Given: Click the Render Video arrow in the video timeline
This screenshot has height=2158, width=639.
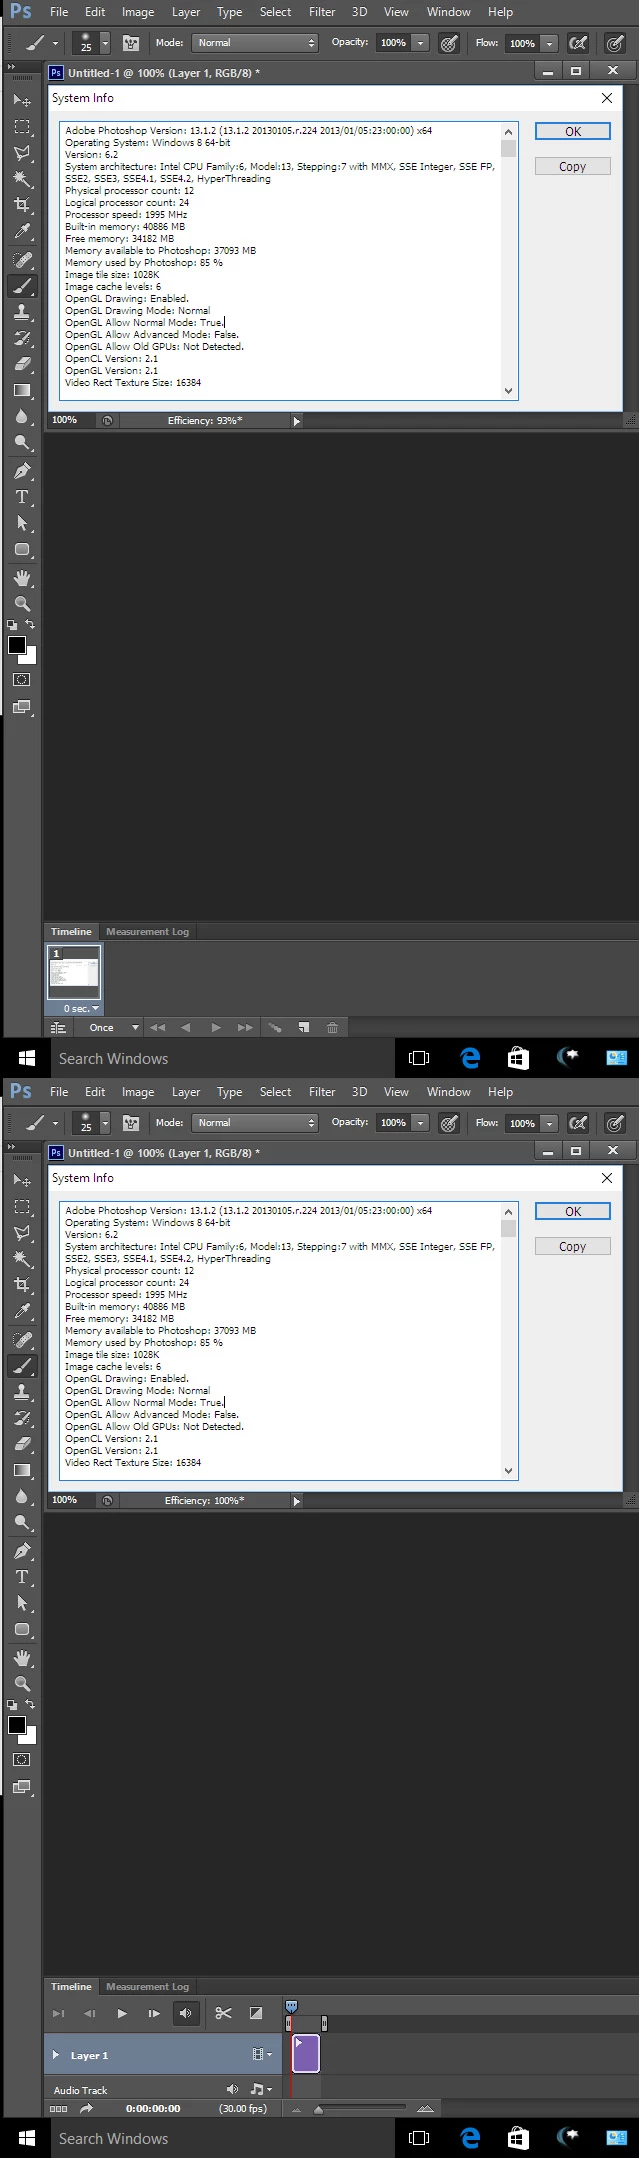Looking at the screenshot, I should tap(86, 2108).
